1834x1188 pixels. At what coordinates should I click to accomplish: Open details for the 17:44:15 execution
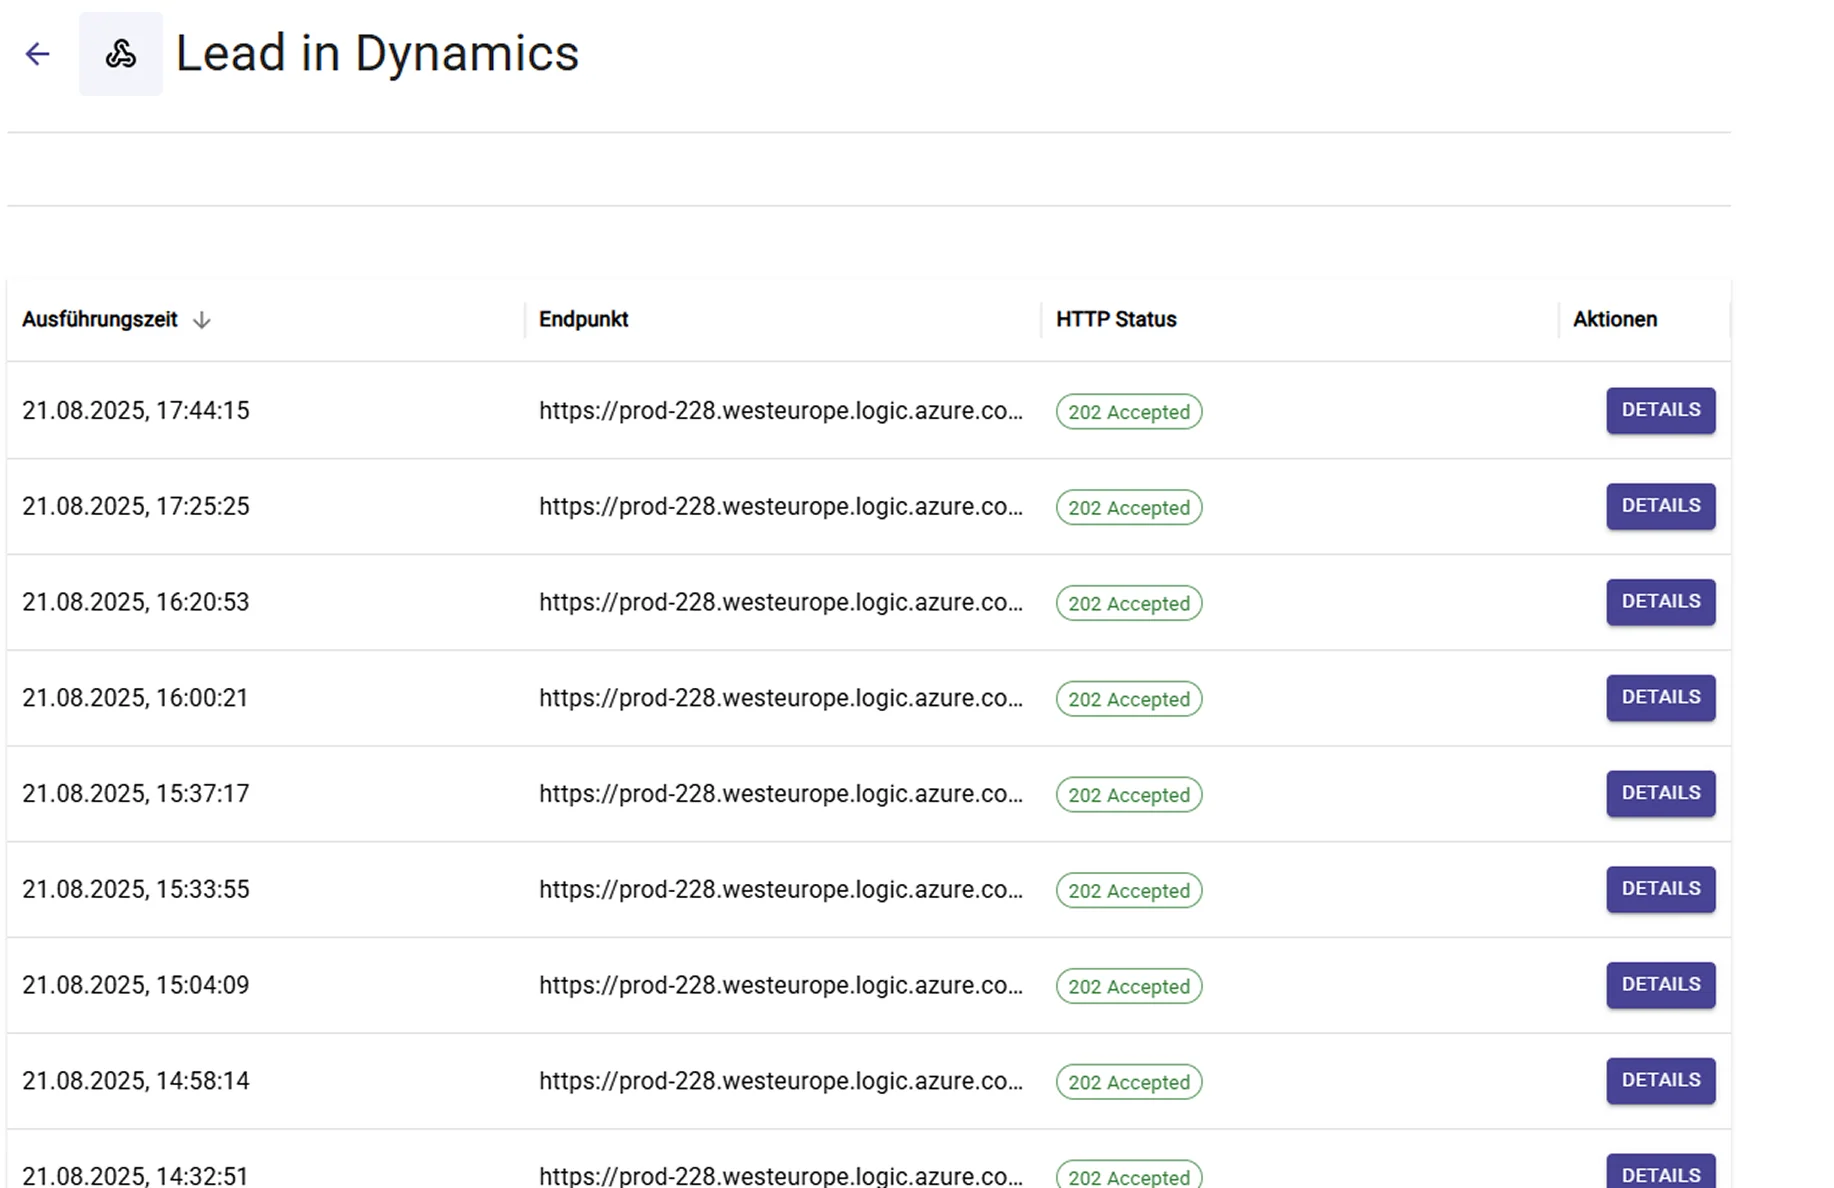coord(1661,410)
